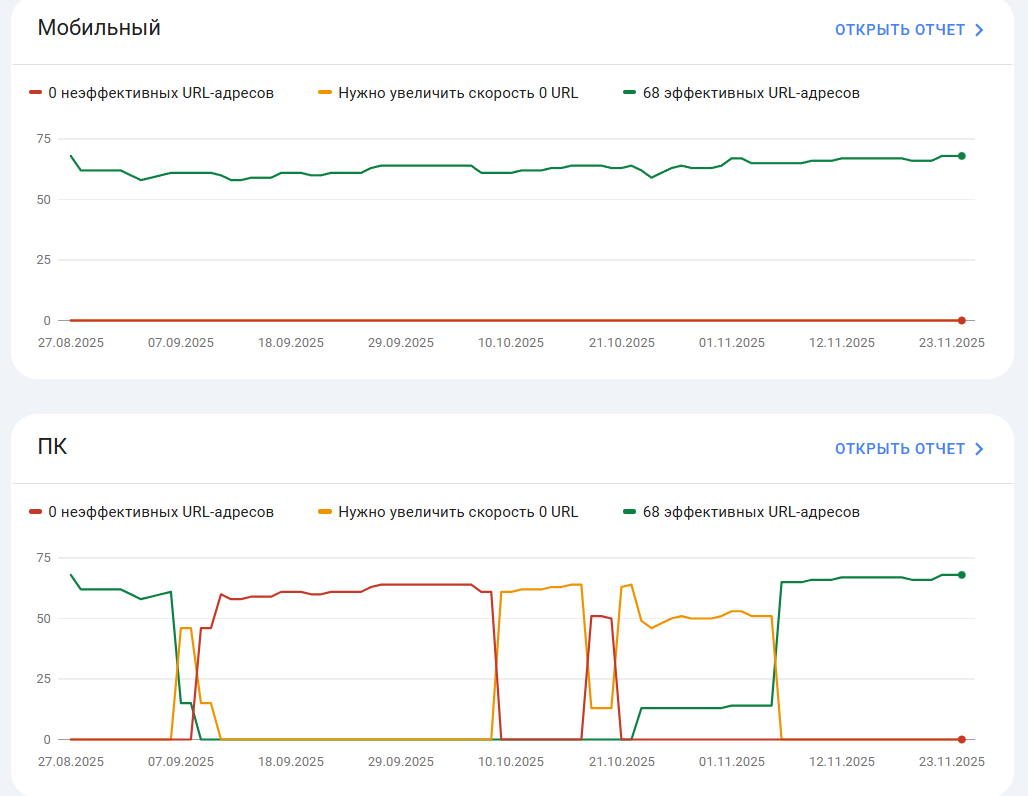The height and width of the screenshot is (796, 1028).
Task: Click the red endpoint dot on the ПК chart
Action: [961, 740]
